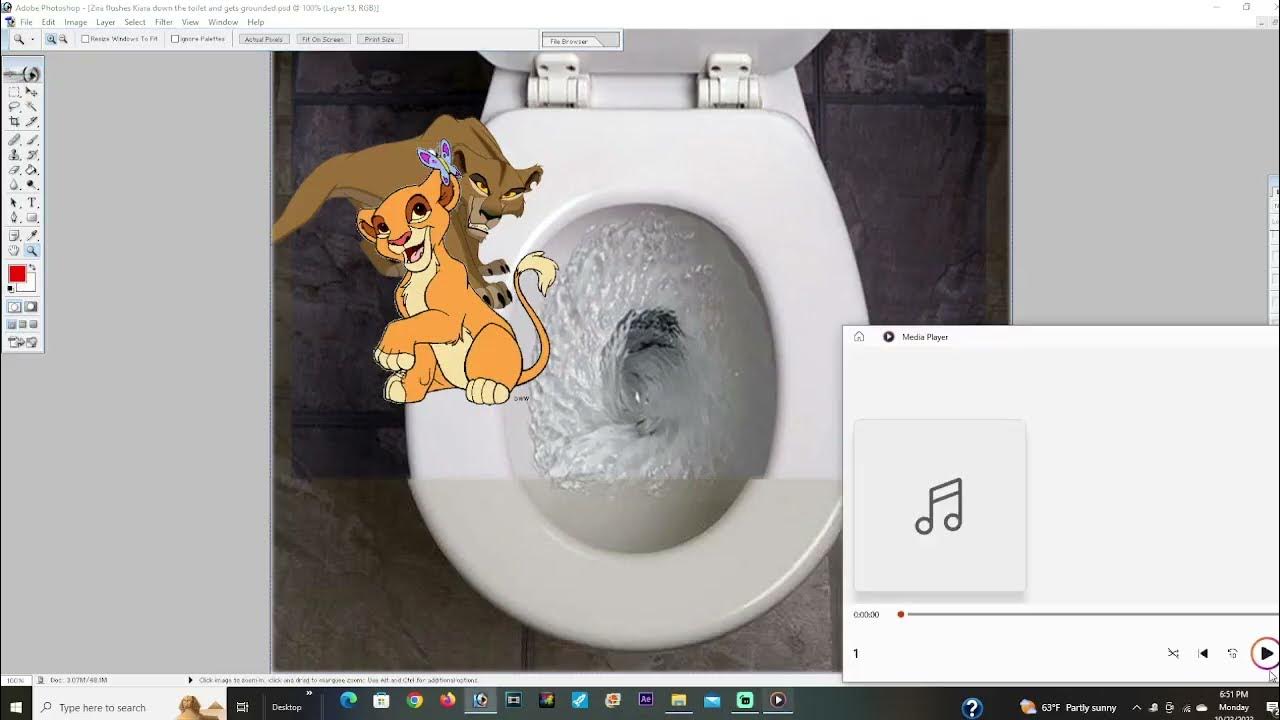Toggle shuffle in Media Player
This screenshot has height=720, width=1280.
coord(1173,653)
